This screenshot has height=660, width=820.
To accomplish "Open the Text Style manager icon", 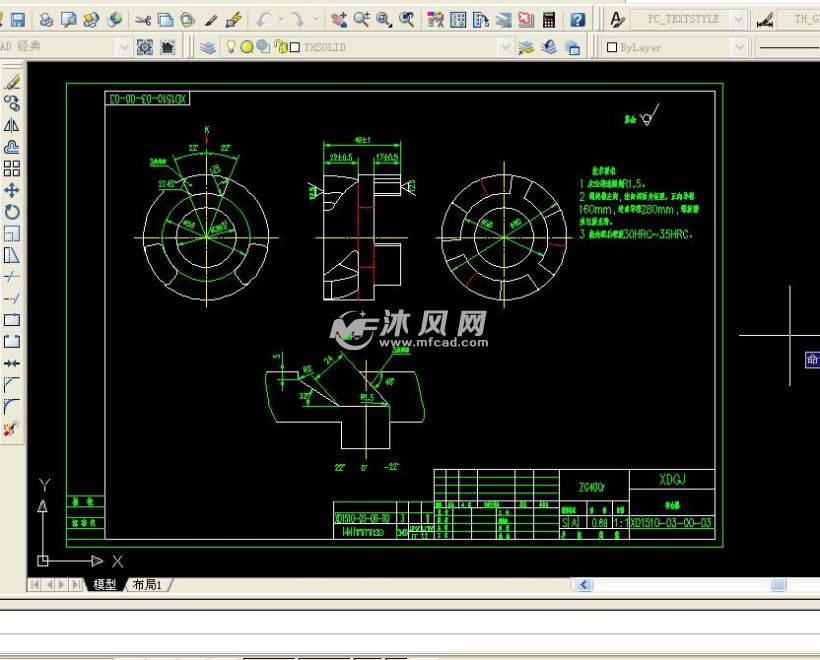I will [x=617, y=20].
